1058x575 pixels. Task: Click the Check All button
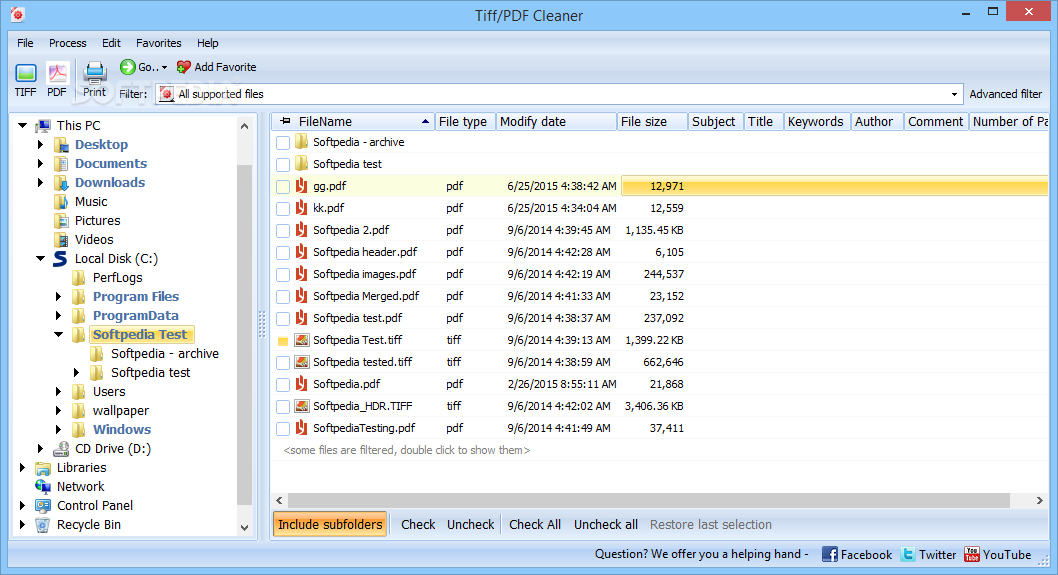(535, 524)
